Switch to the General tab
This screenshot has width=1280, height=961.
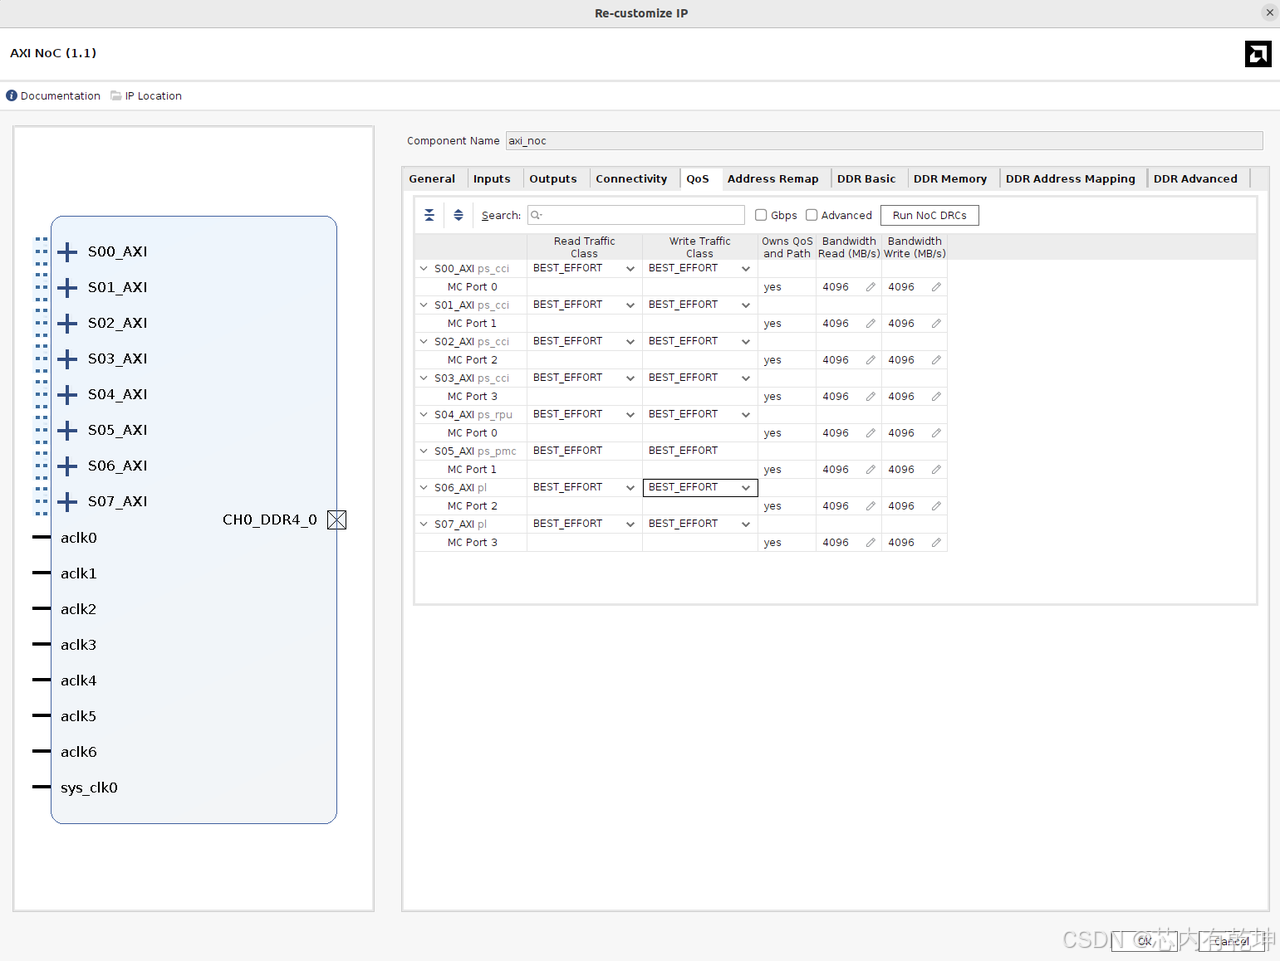[432, 179]
